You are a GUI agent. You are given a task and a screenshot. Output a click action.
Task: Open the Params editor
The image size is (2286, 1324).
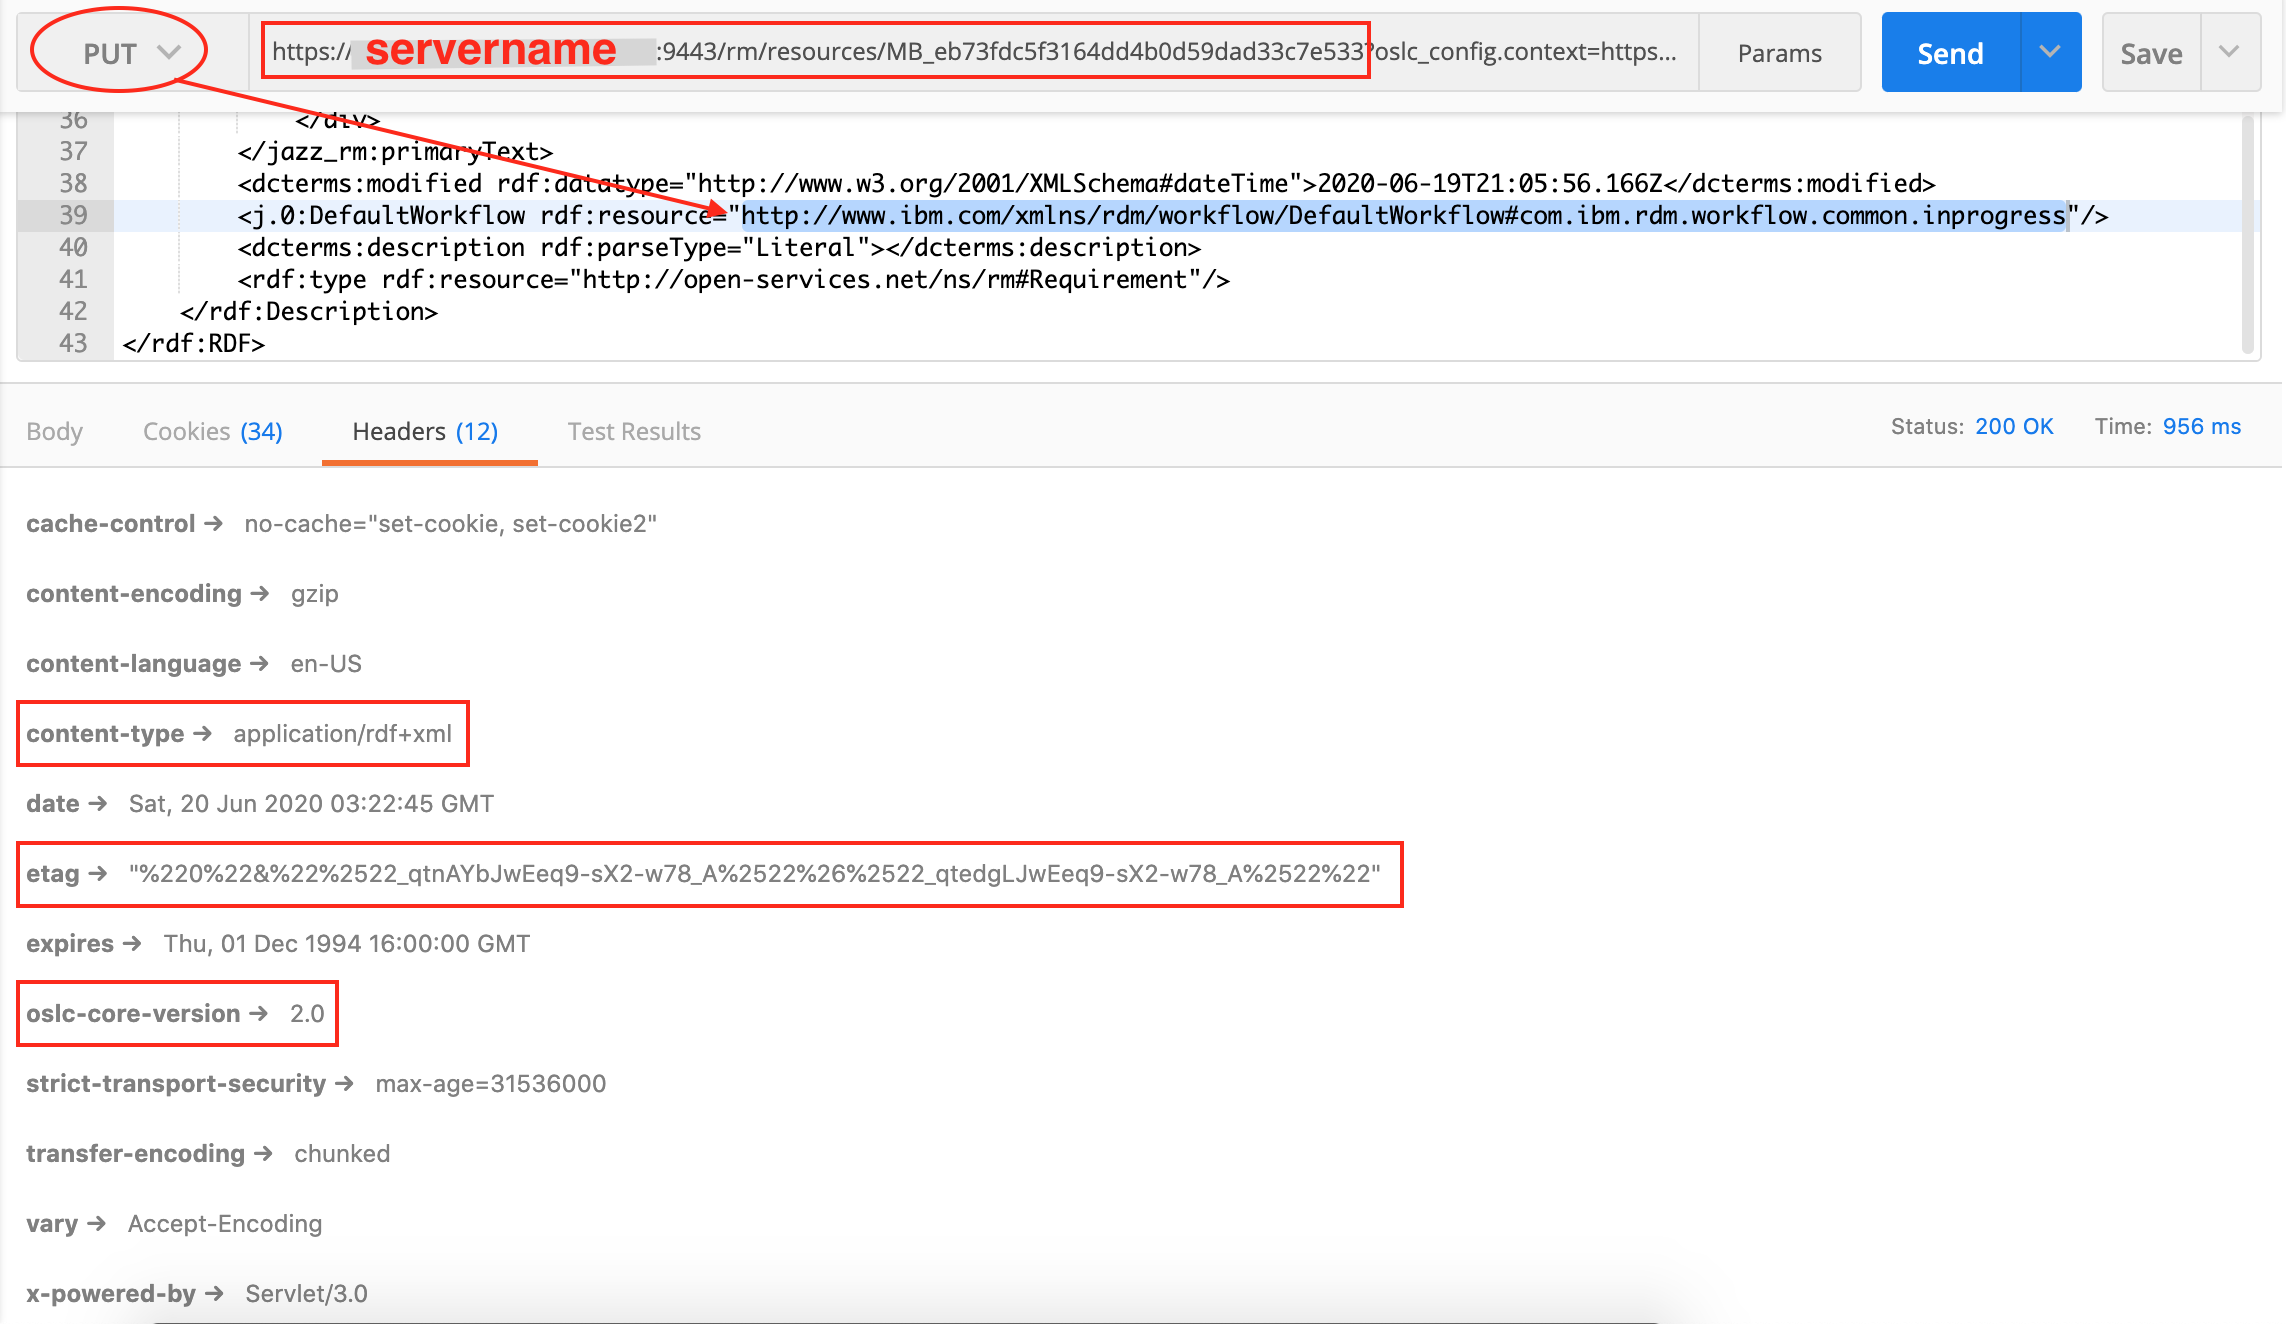[1779, 53]
